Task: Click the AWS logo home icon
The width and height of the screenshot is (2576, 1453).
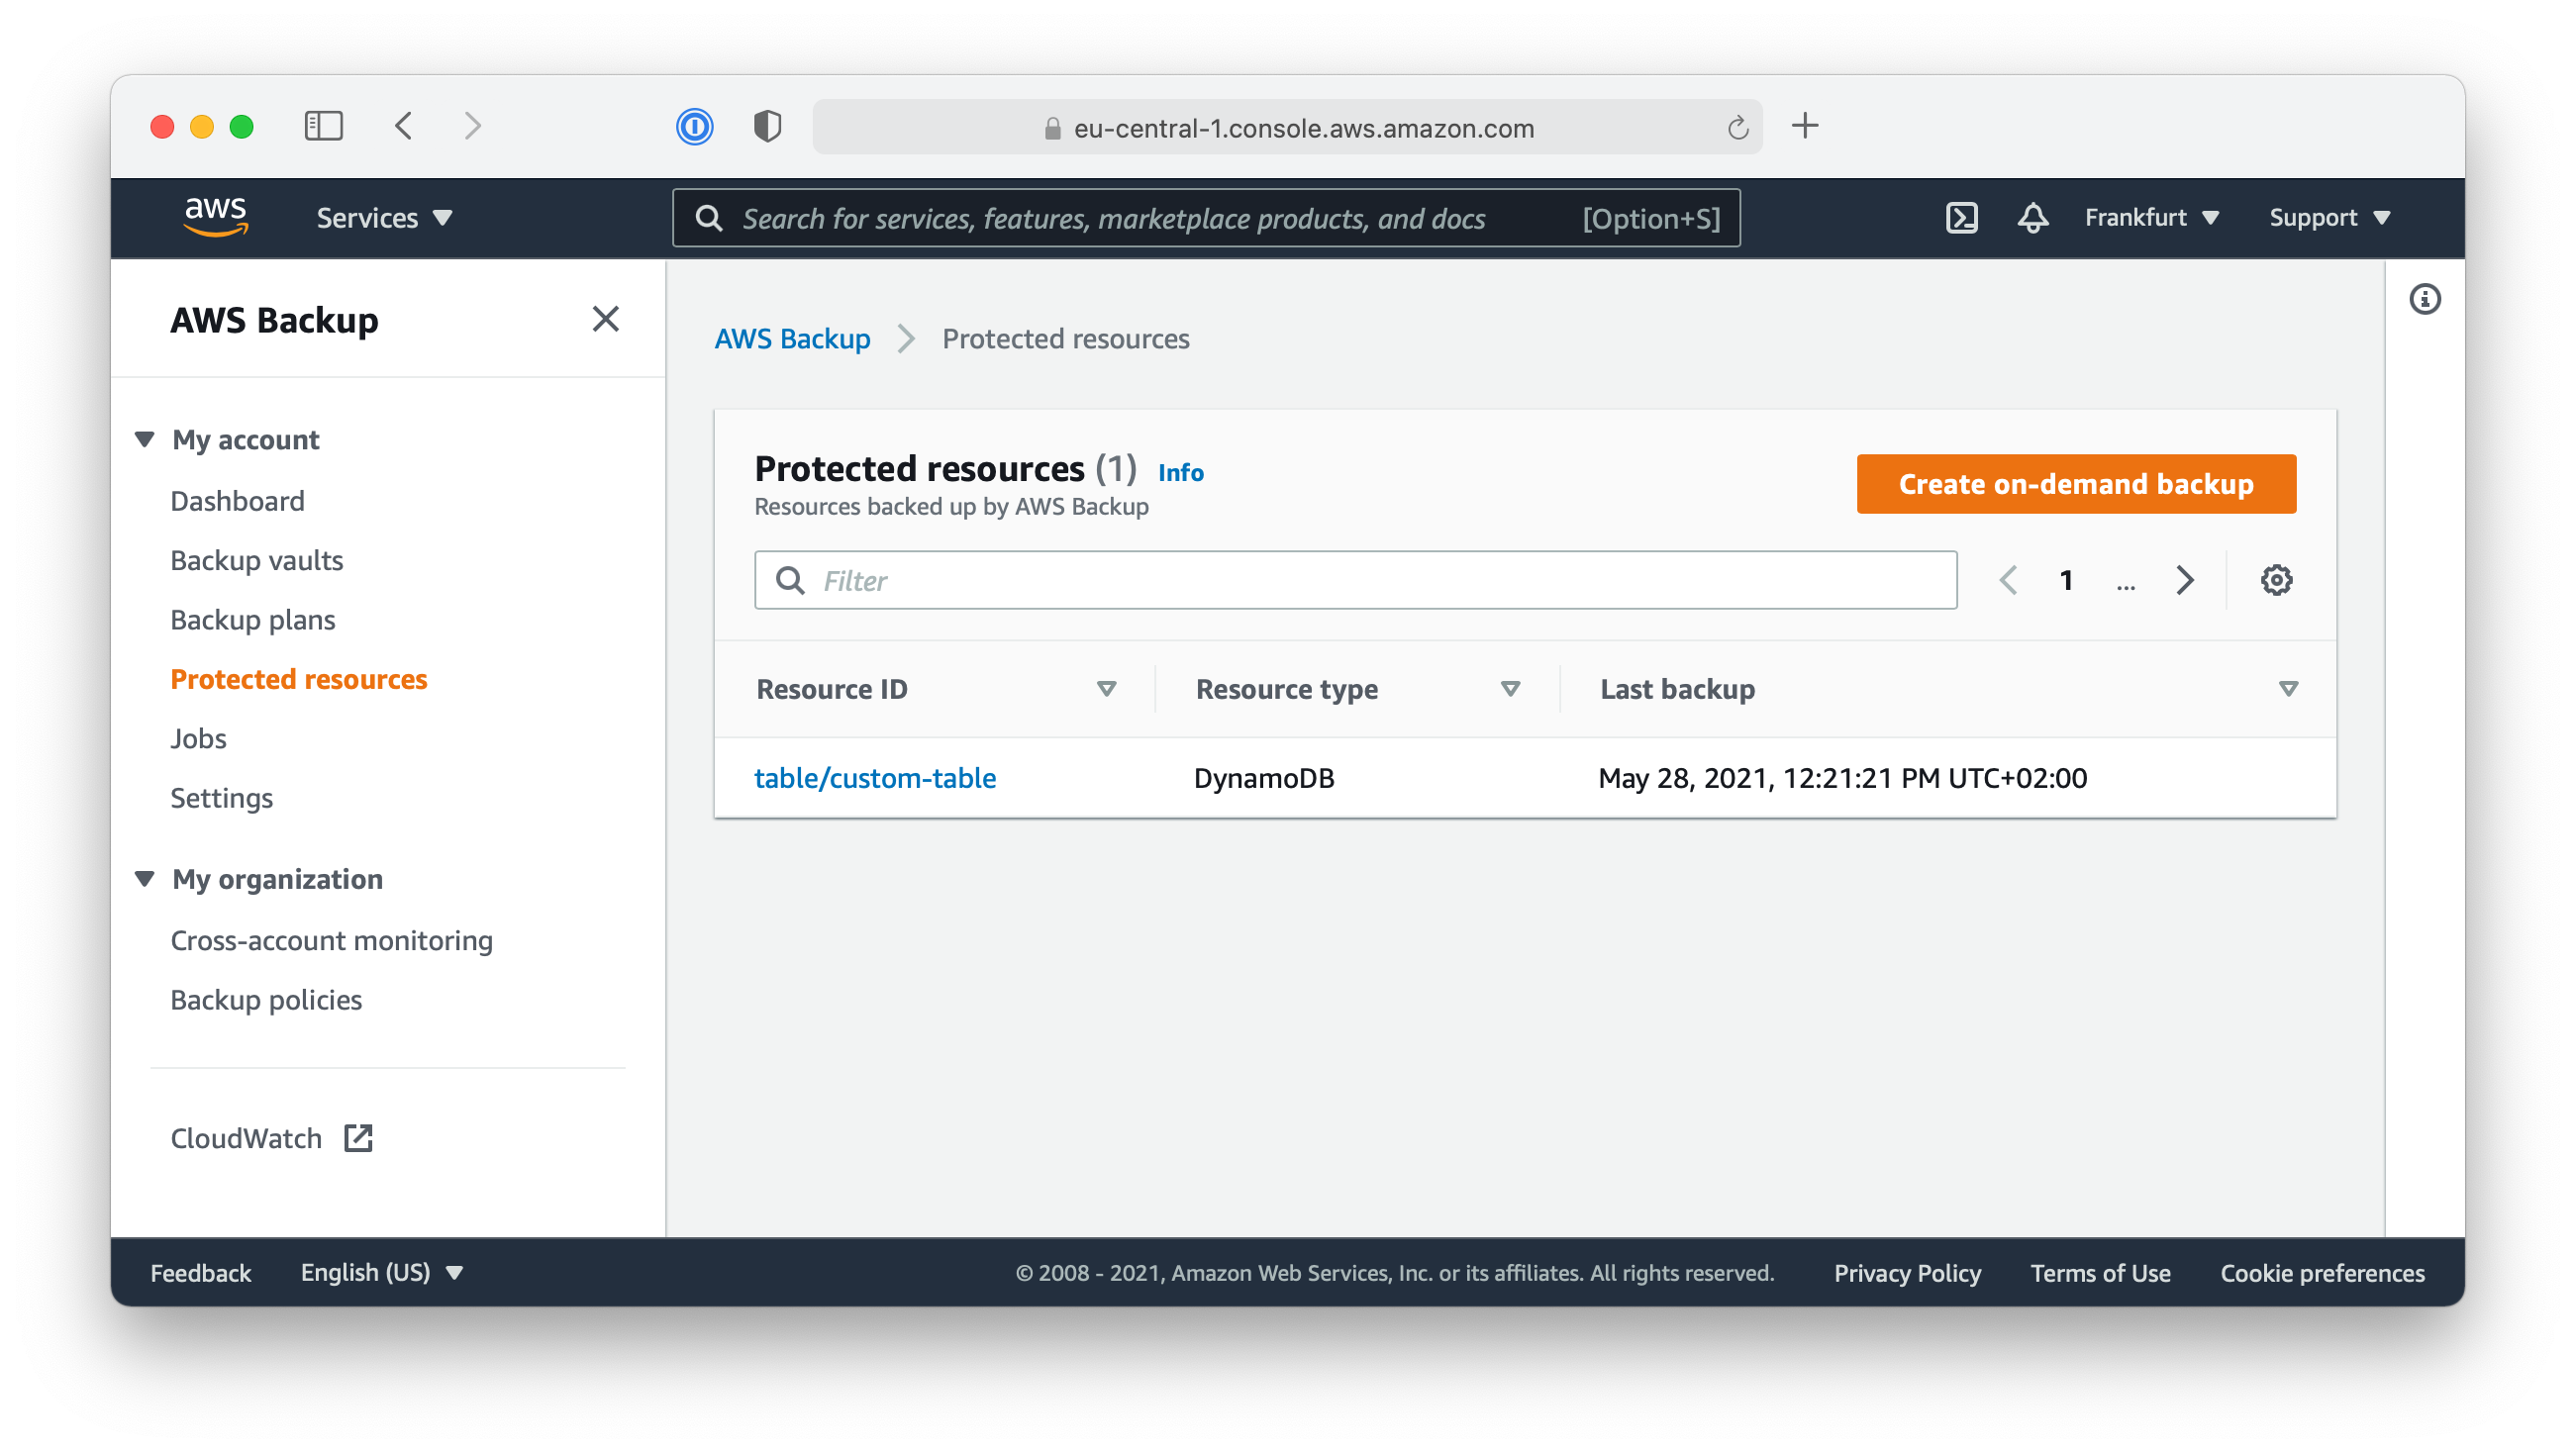Action: point(215,217)
